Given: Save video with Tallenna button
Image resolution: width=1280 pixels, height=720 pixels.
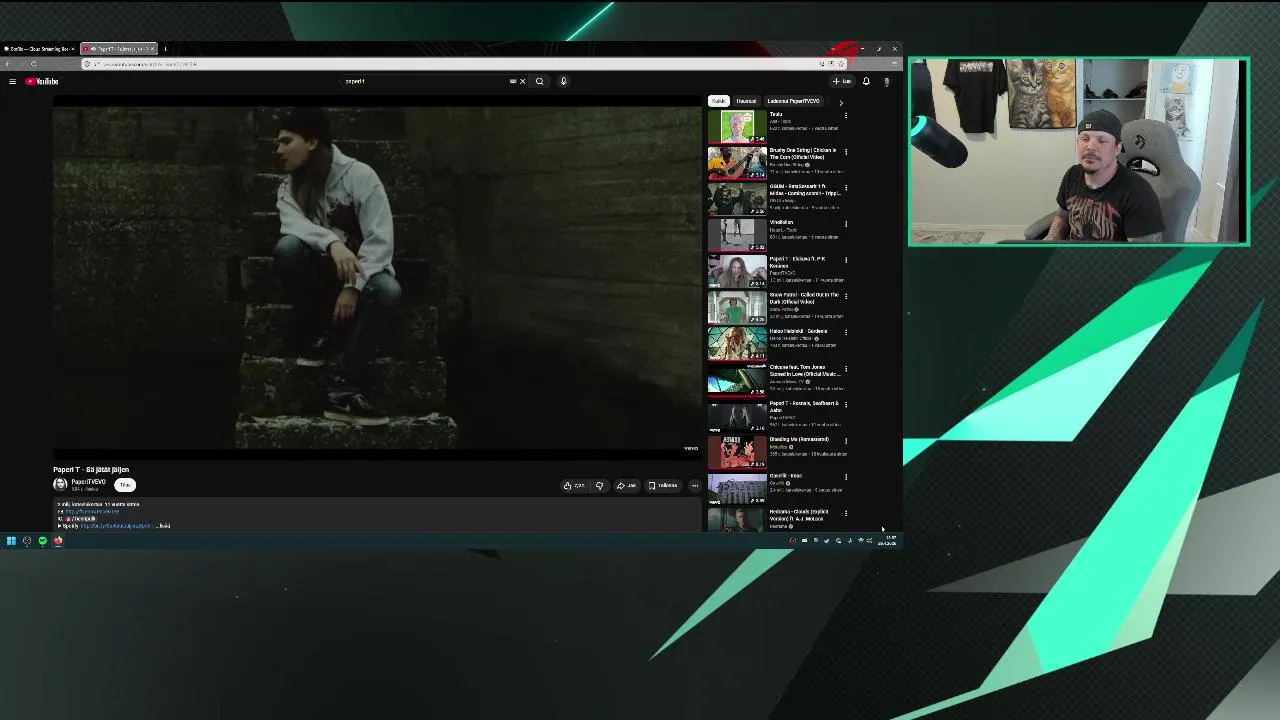Looking at the screenshot, I should pos(663,486).
